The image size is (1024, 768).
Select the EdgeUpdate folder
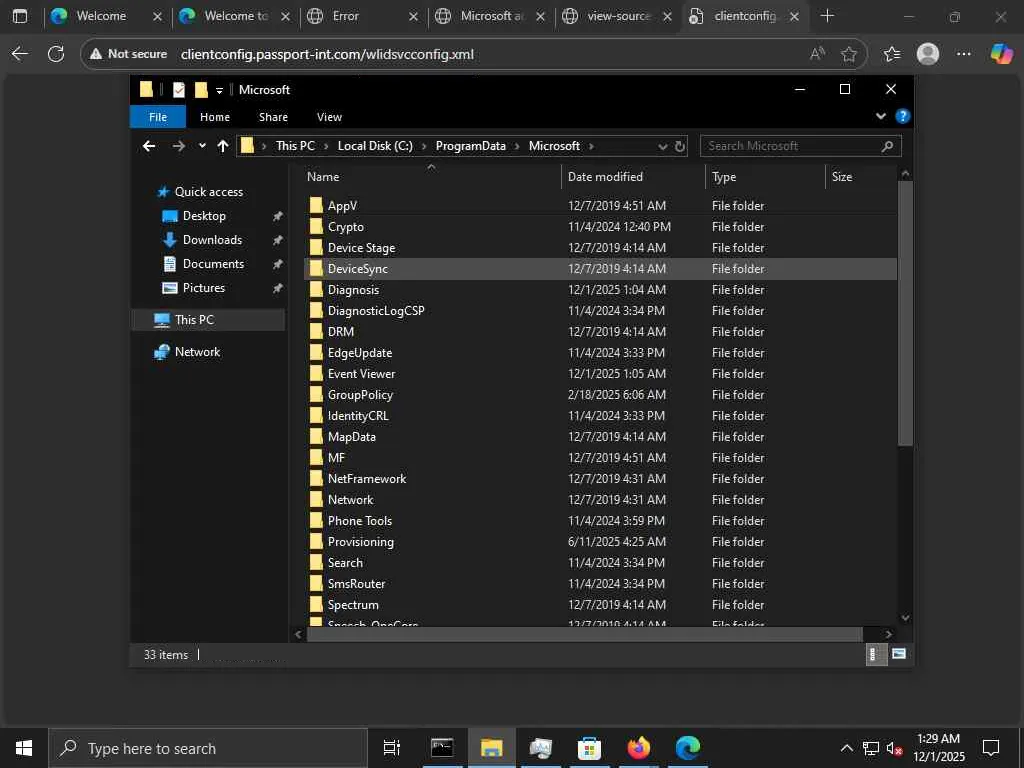(x=360, y=353)
